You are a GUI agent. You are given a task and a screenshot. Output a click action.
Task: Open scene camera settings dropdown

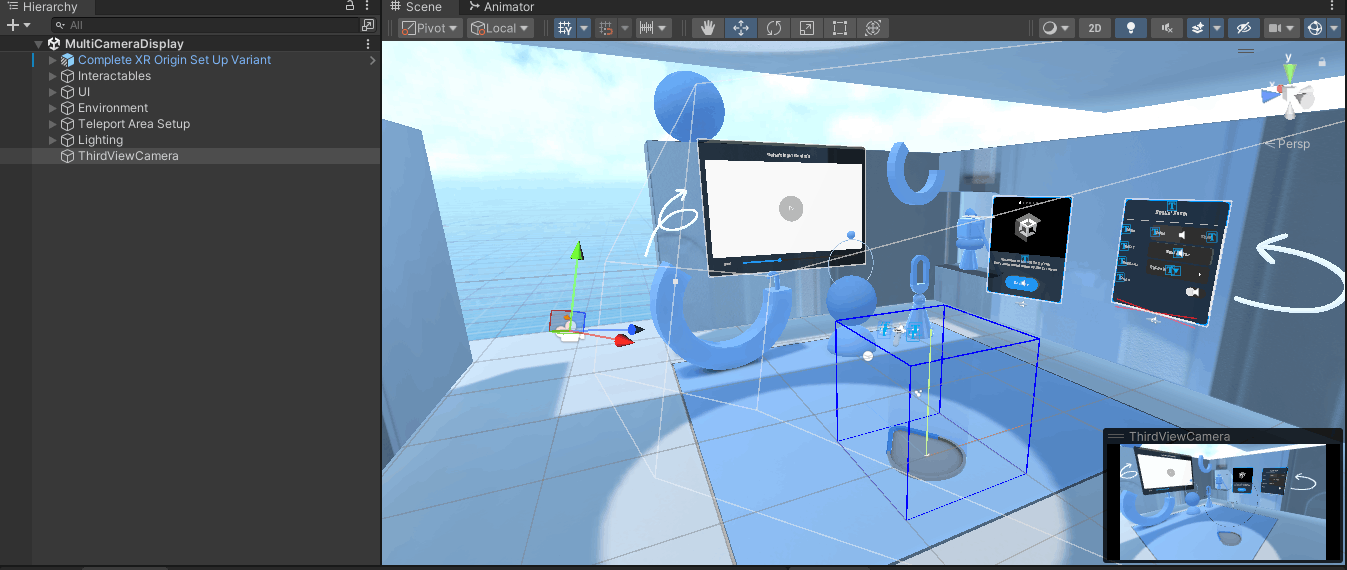click(x=1282, y=28)
